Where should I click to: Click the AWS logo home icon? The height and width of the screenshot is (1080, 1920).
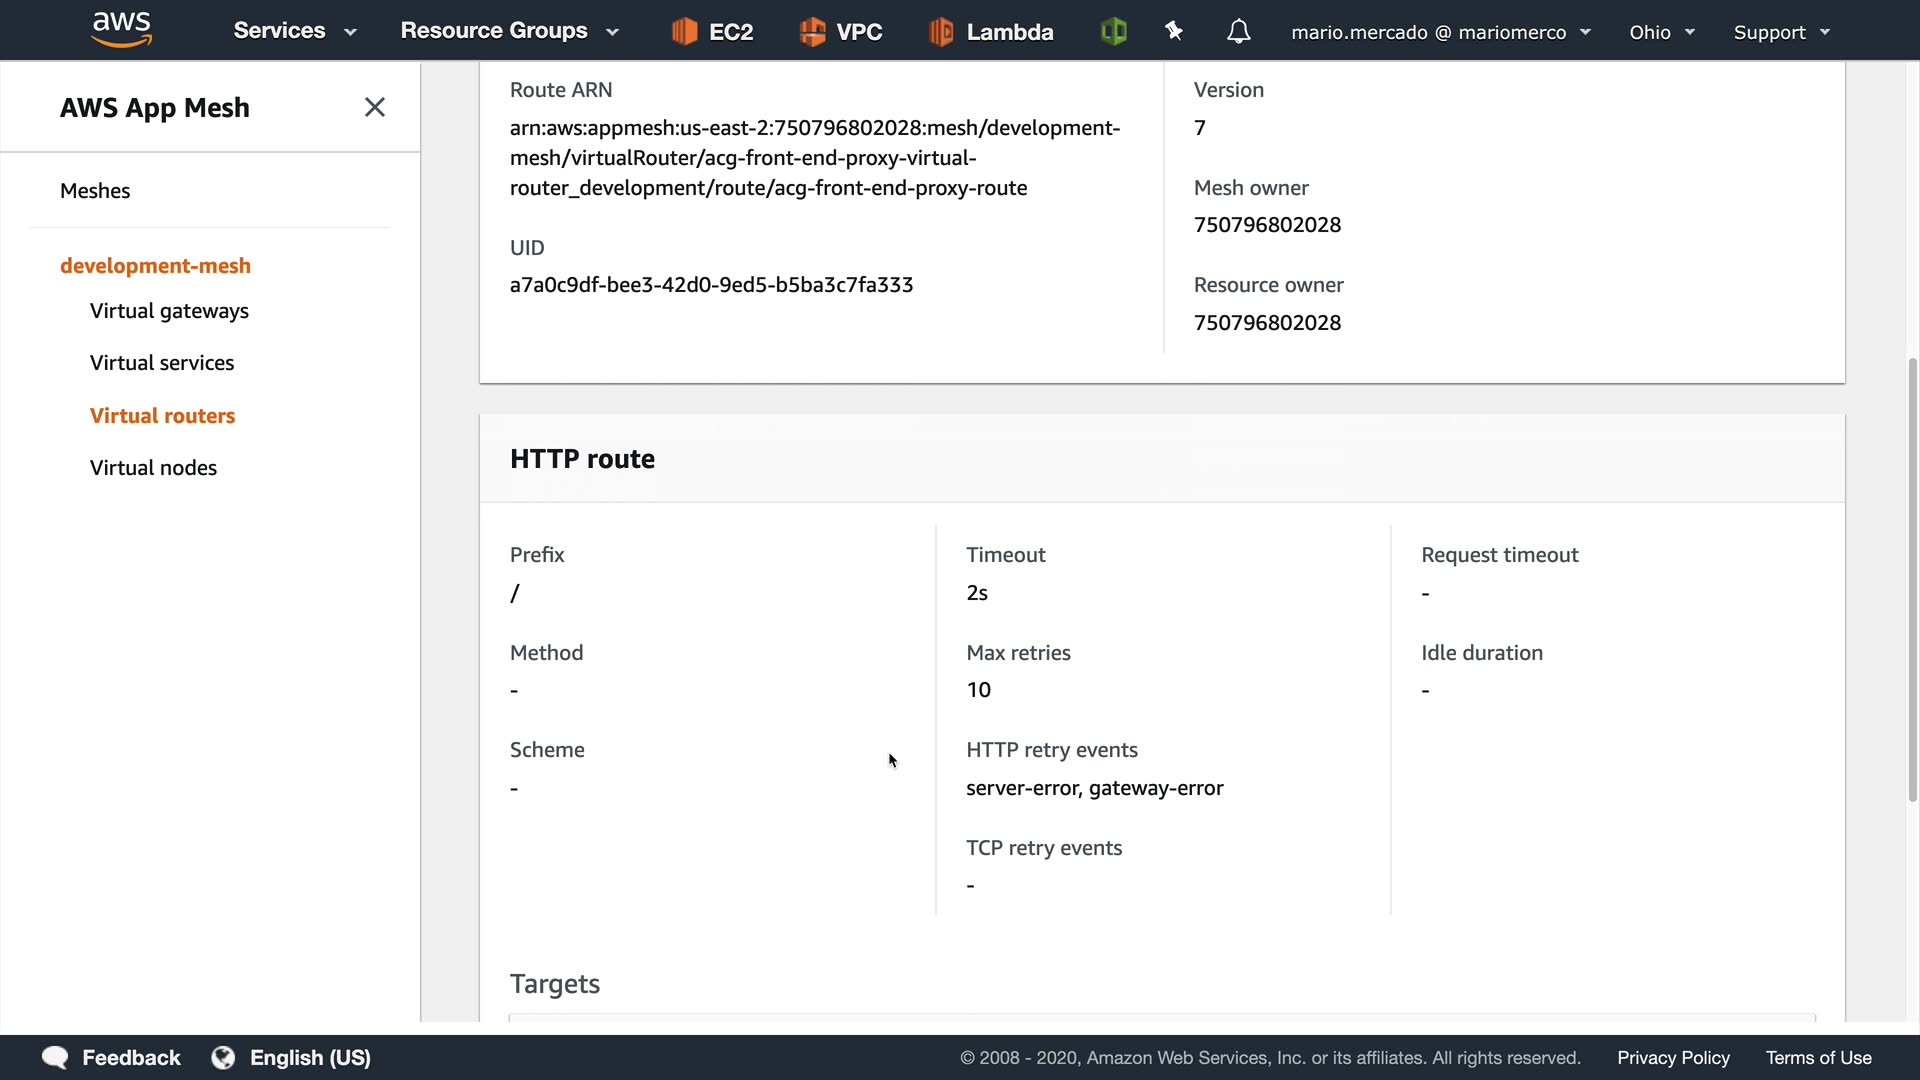point(121,30)
